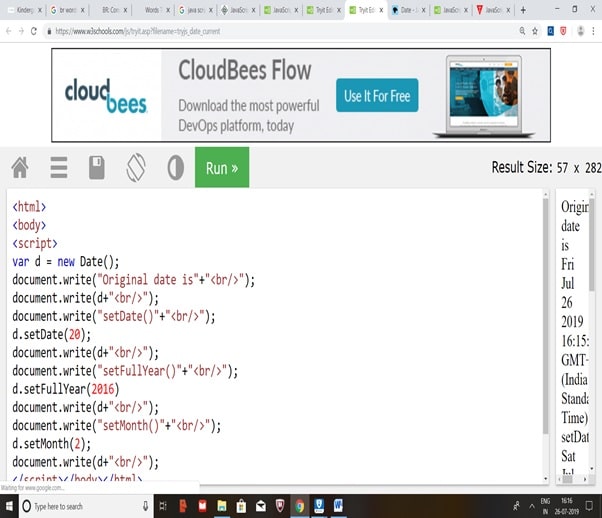
Task: Open a new tab with the plus button
Action: pyautogui.click(x=523, y=10)
